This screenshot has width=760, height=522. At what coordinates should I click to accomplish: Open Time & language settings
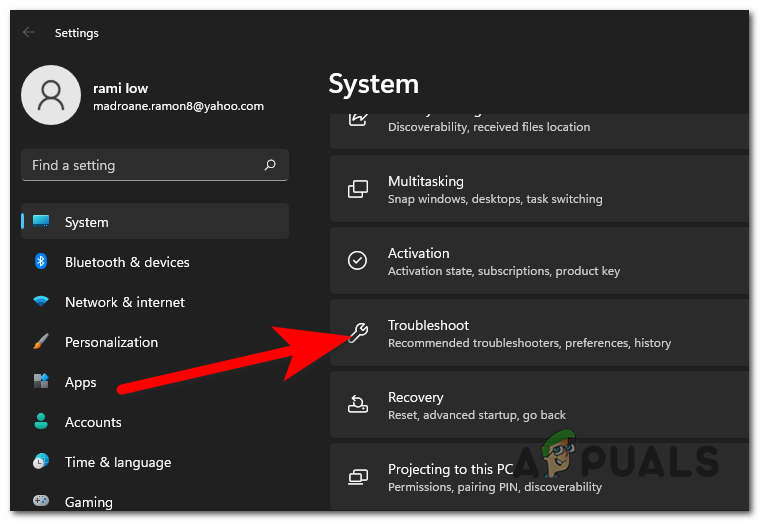(155, 462)
